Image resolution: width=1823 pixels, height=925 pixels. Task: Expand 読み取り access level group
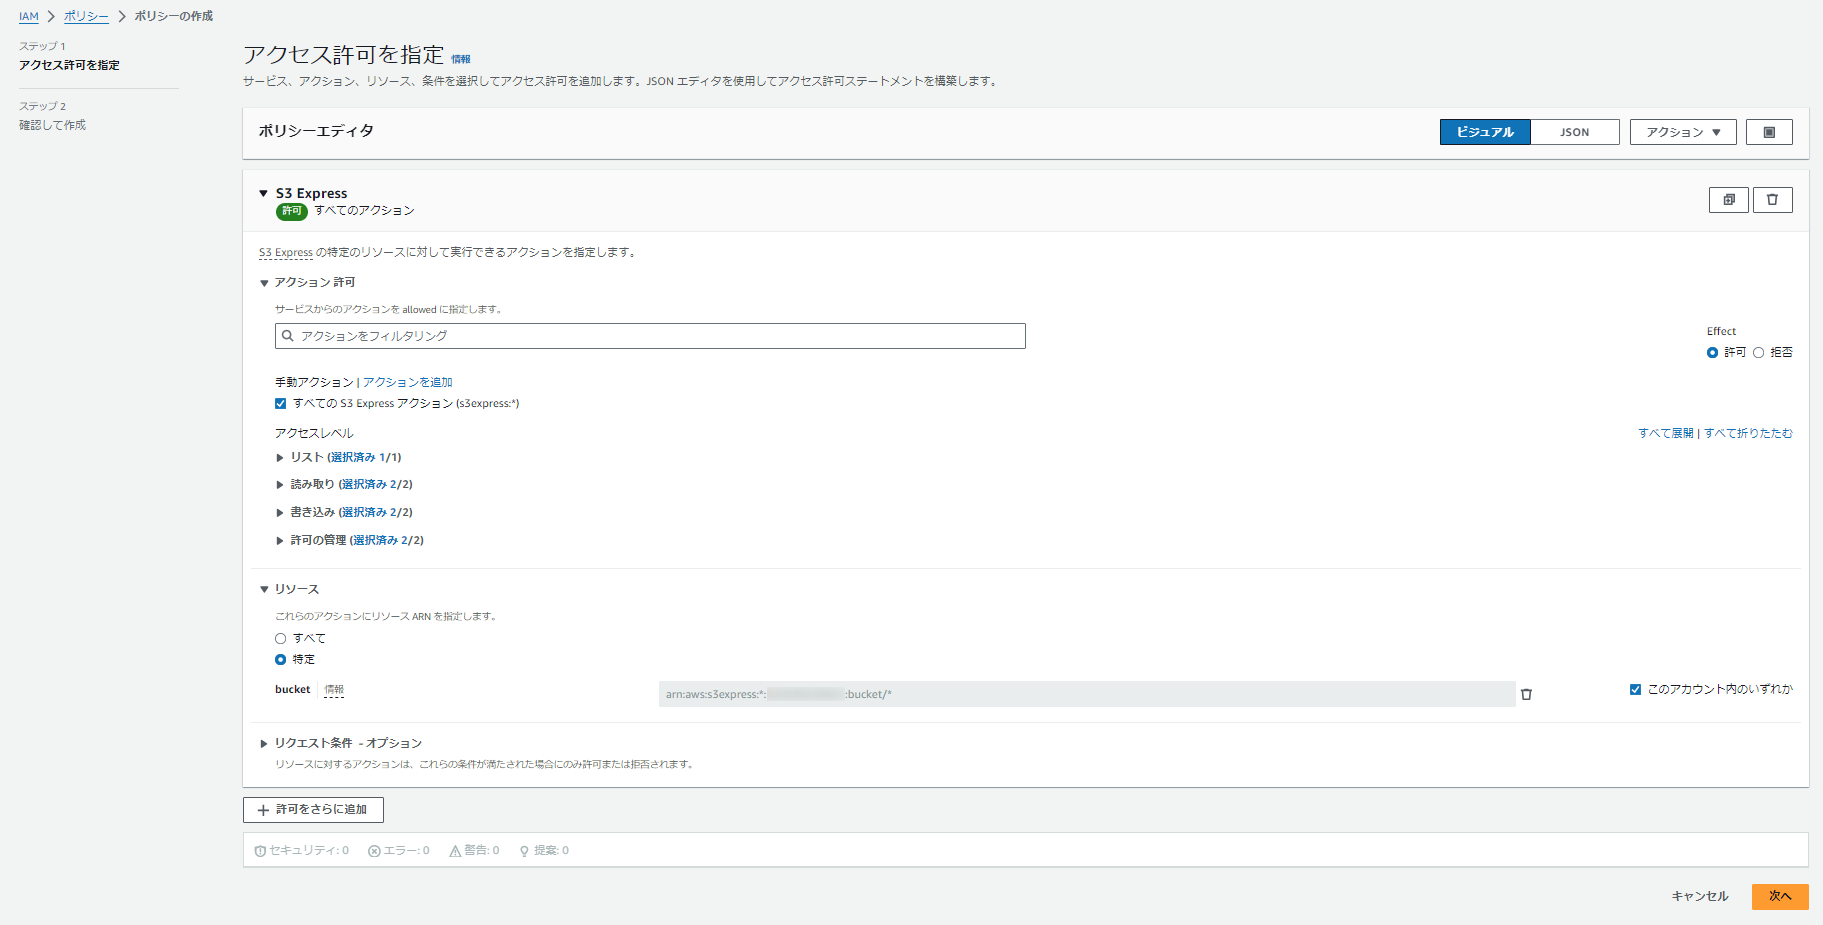280,484
